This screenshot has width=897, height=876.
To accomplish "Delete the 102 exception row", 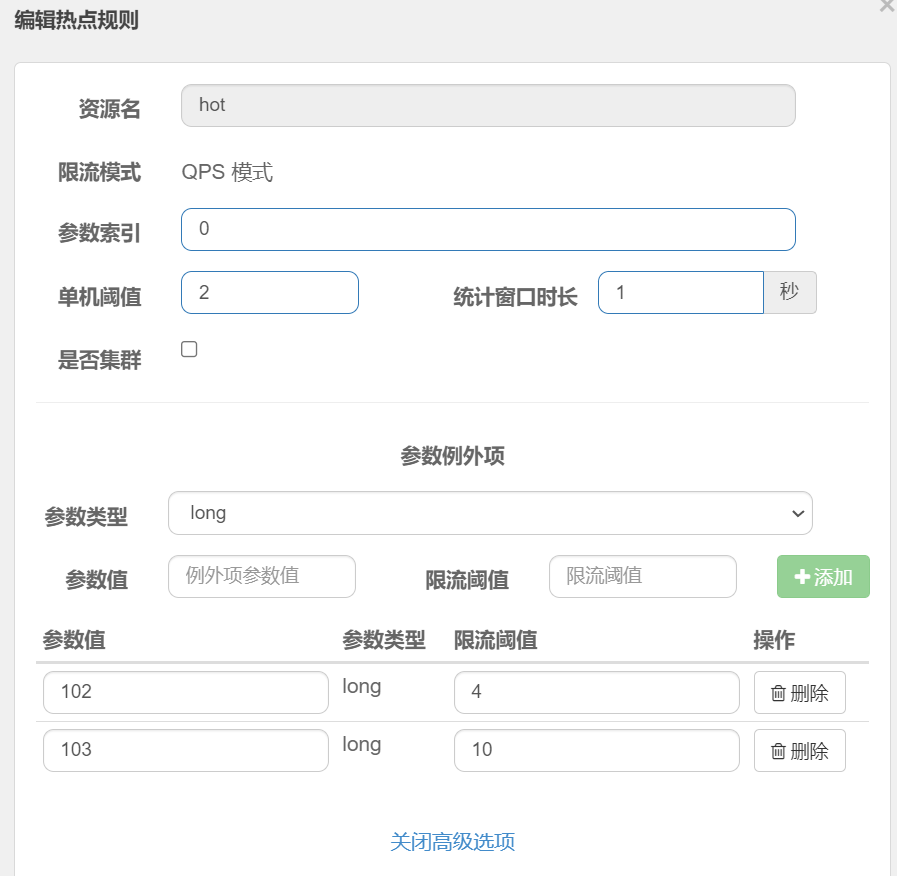I will pyautogui.click(x=799, y=692).
